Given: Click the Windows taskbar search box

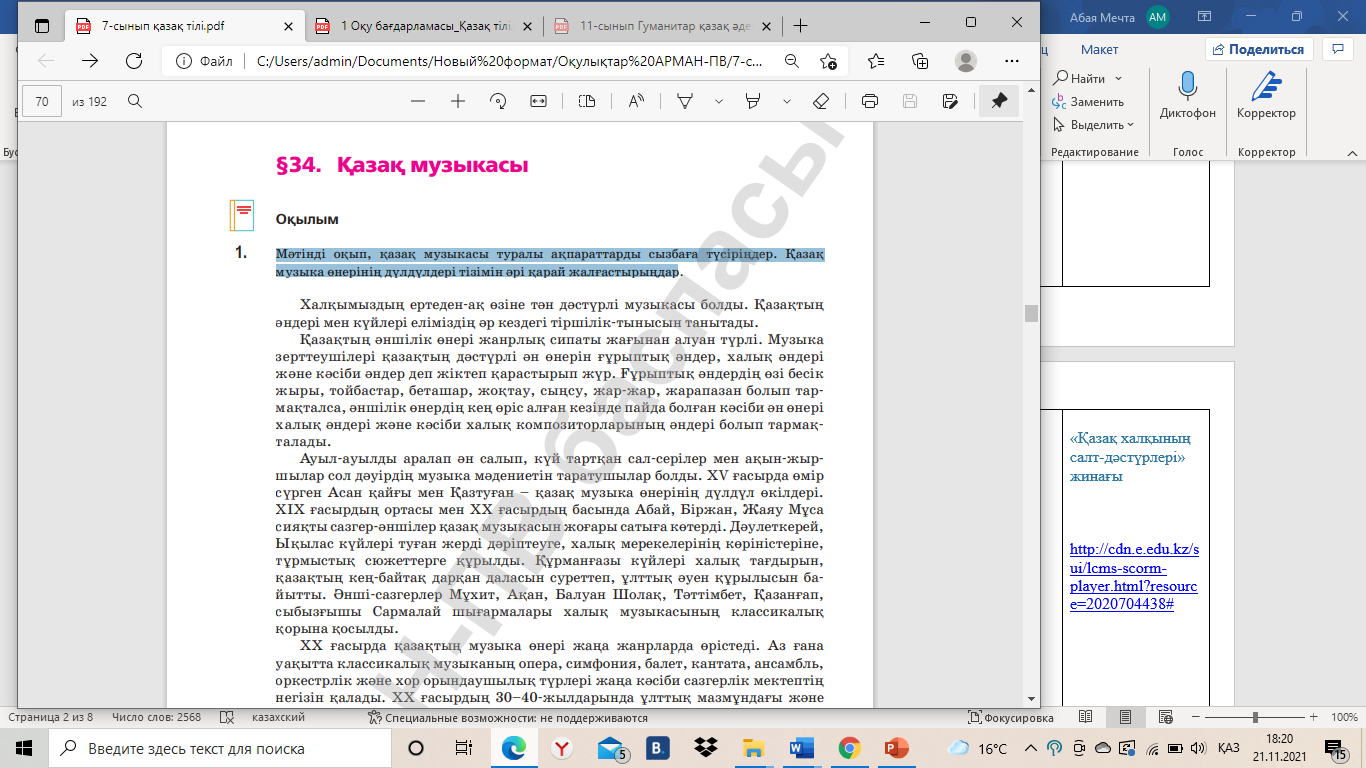Looking at the screenshot, I should click(x=220, y=748).
